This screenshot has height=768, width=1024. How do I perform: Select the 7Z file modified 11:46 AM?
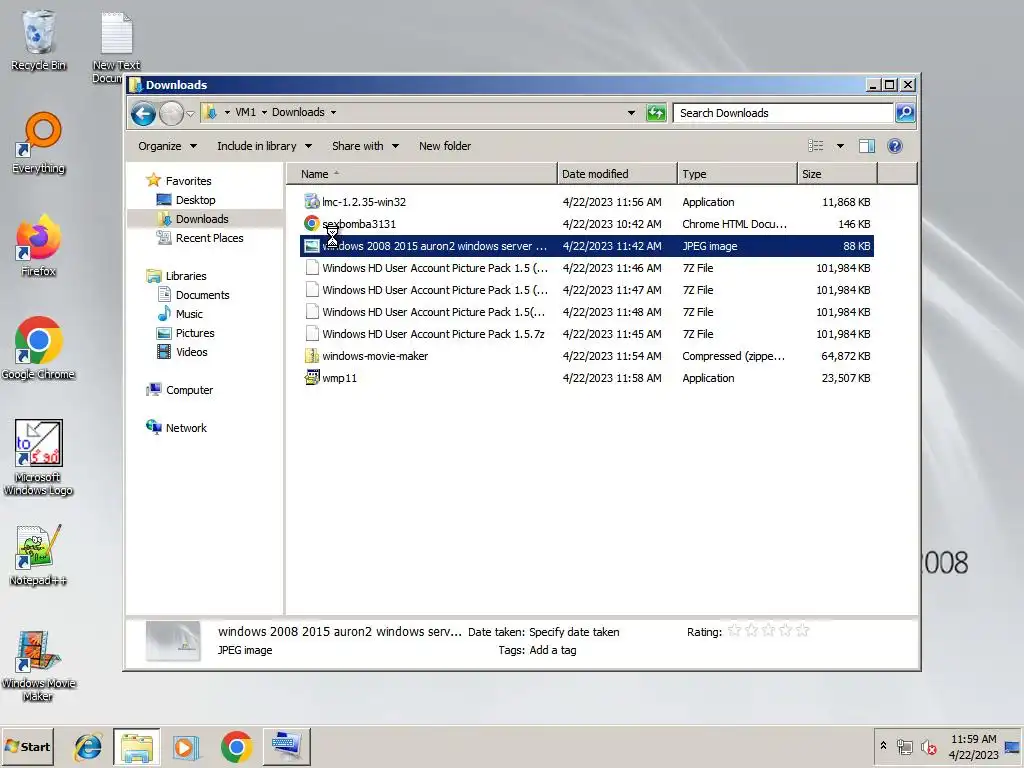pyautogui.click(x=586, y=268)
